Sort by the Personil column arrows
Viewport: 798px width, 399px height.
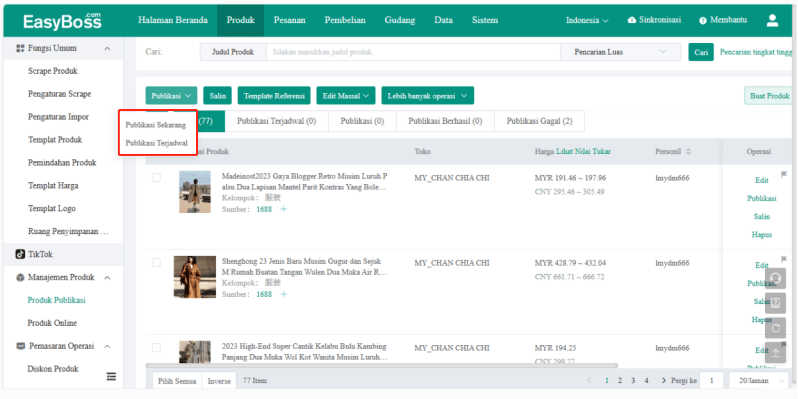point(688,152)
